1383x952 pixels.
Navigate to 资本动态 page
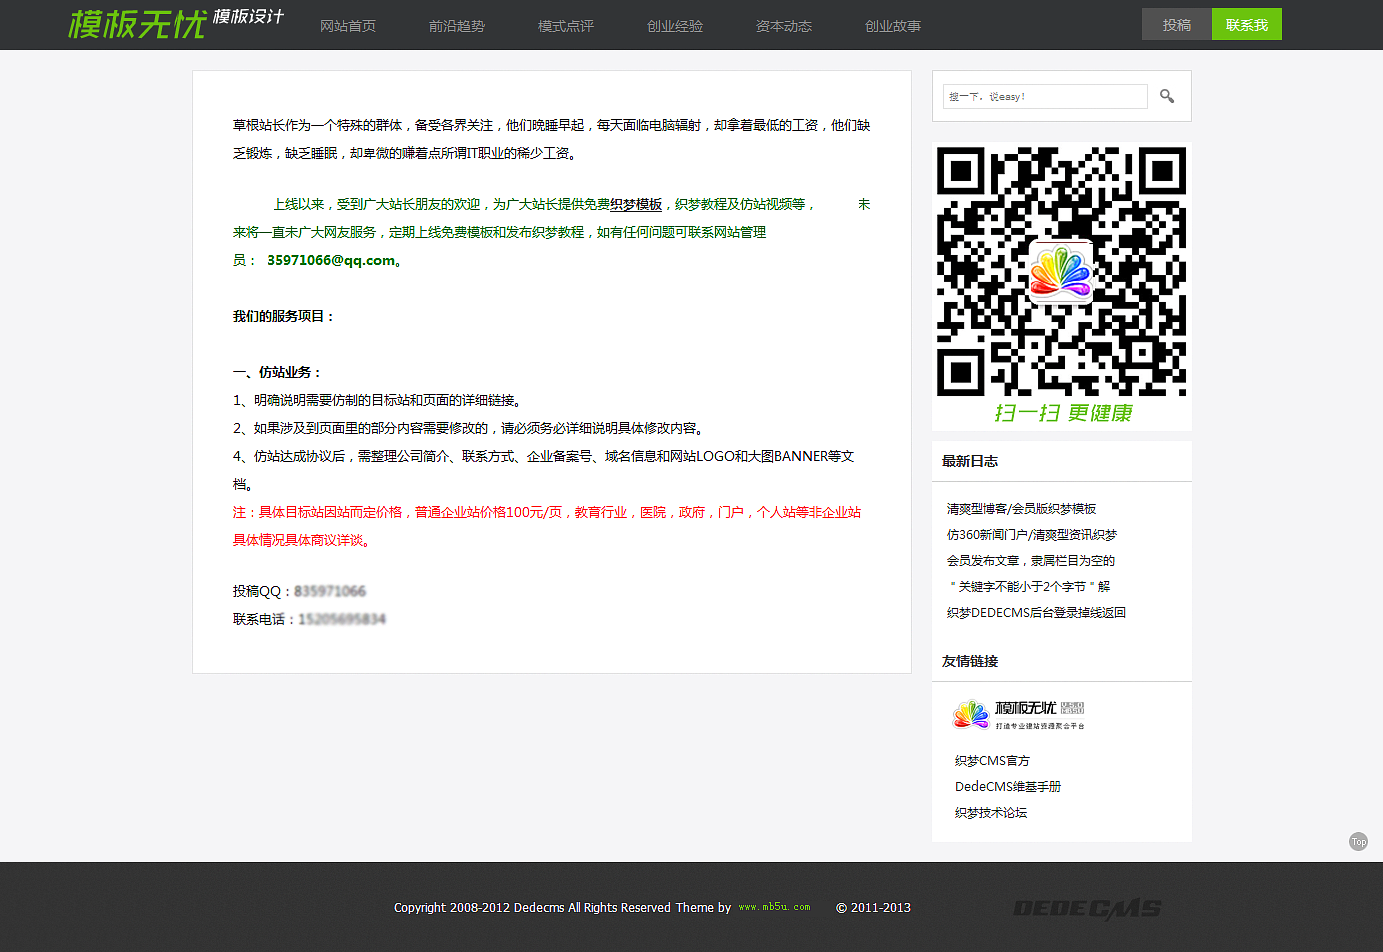pos(784,26)
